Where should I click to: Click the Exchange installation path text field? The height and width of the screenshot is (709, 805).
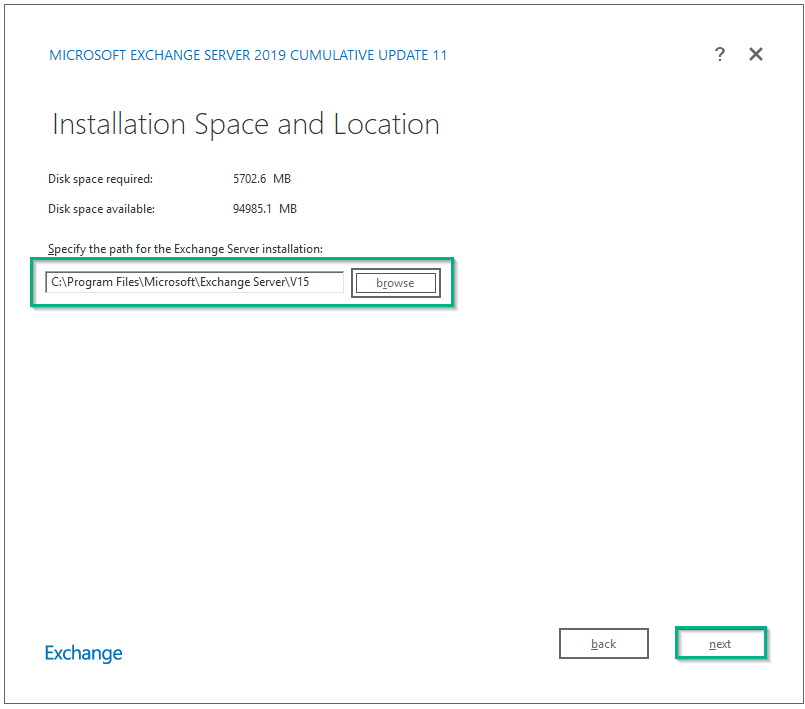(x=195, y=282)
